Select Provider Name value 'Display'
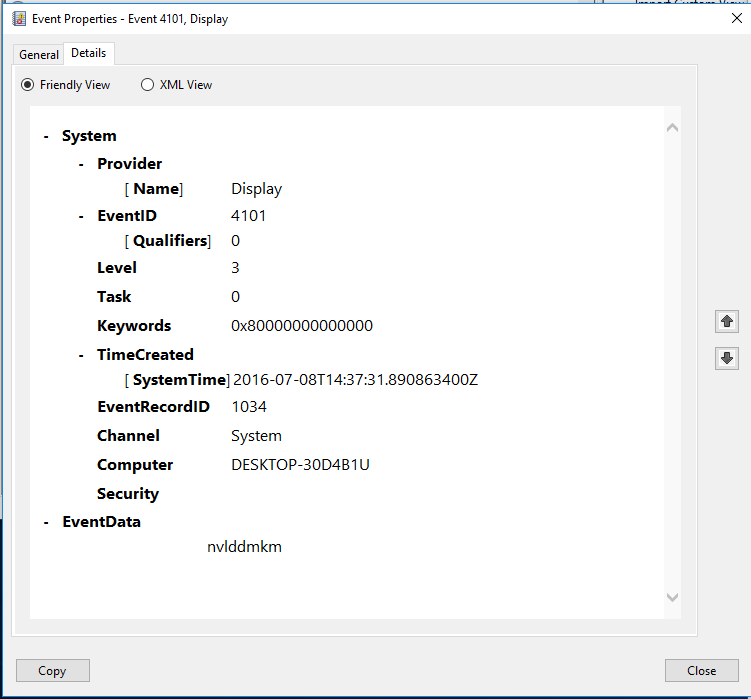 tap(256, 189)
